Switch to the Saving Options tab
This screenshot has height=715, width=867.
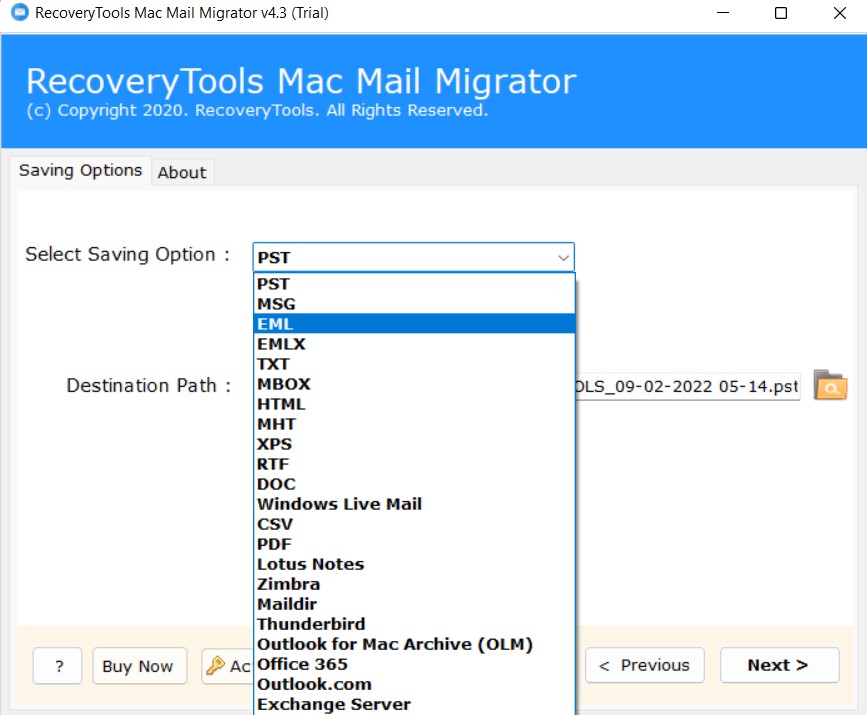click(x=80, y=170)
